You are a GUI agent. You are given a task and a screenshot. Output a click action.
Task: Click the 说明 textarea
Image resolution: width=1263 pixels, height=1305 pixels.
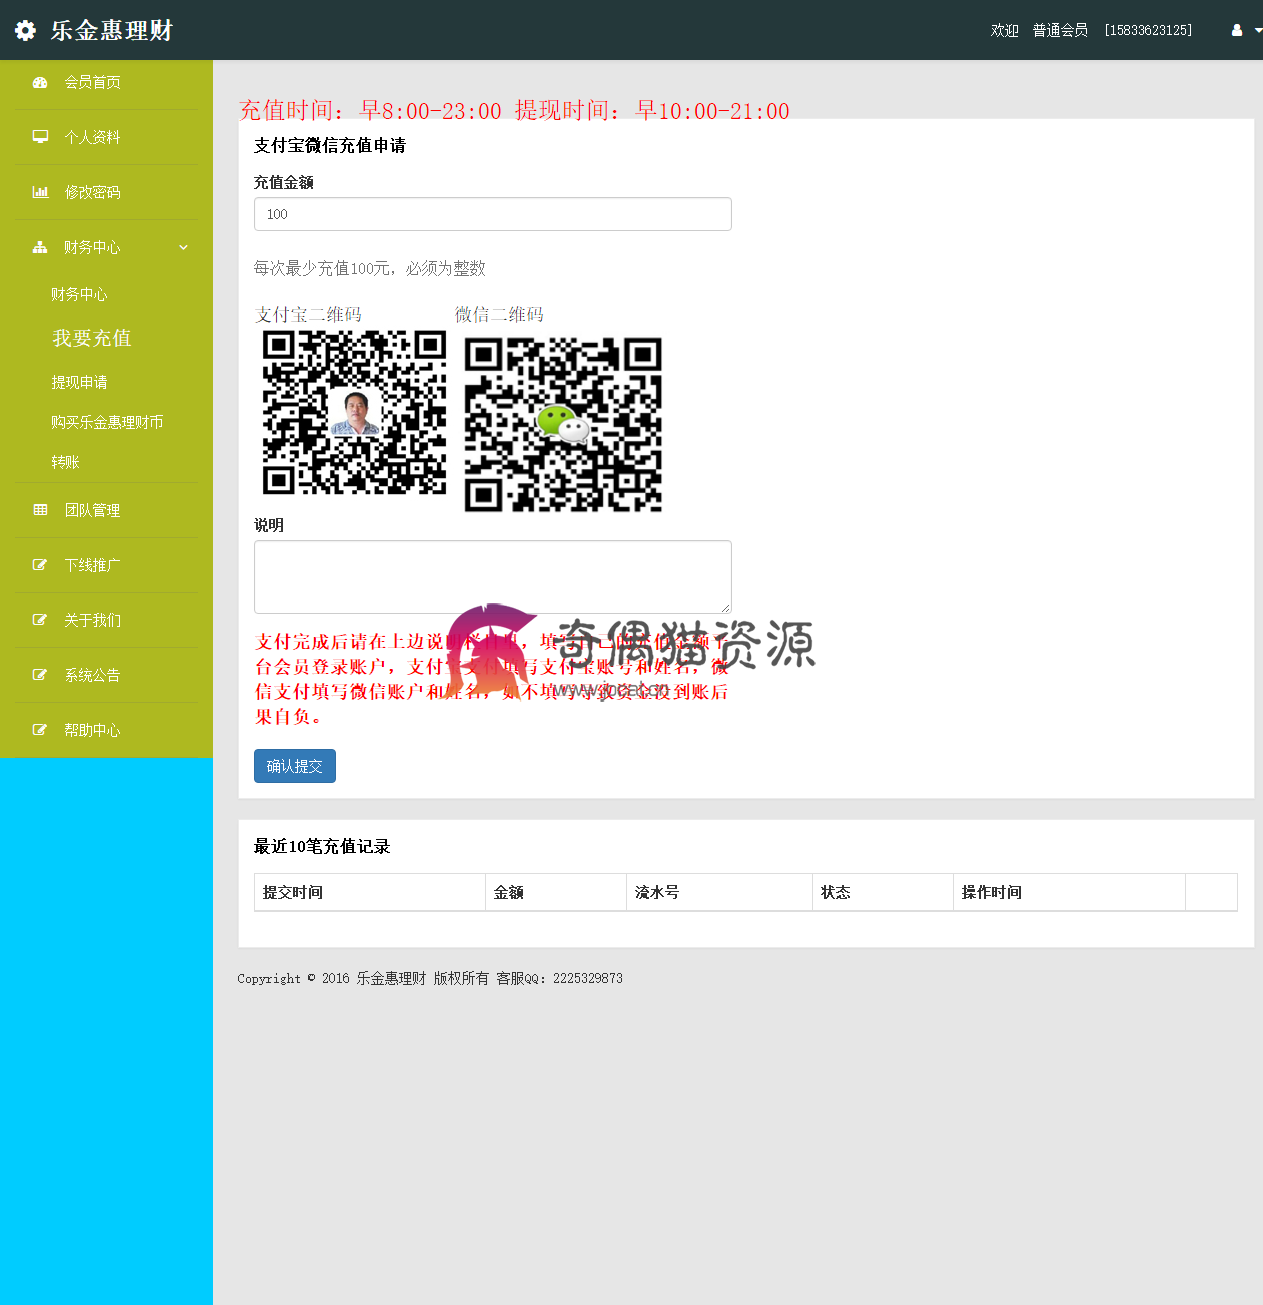pyautogui.click(x=493, y=577)
